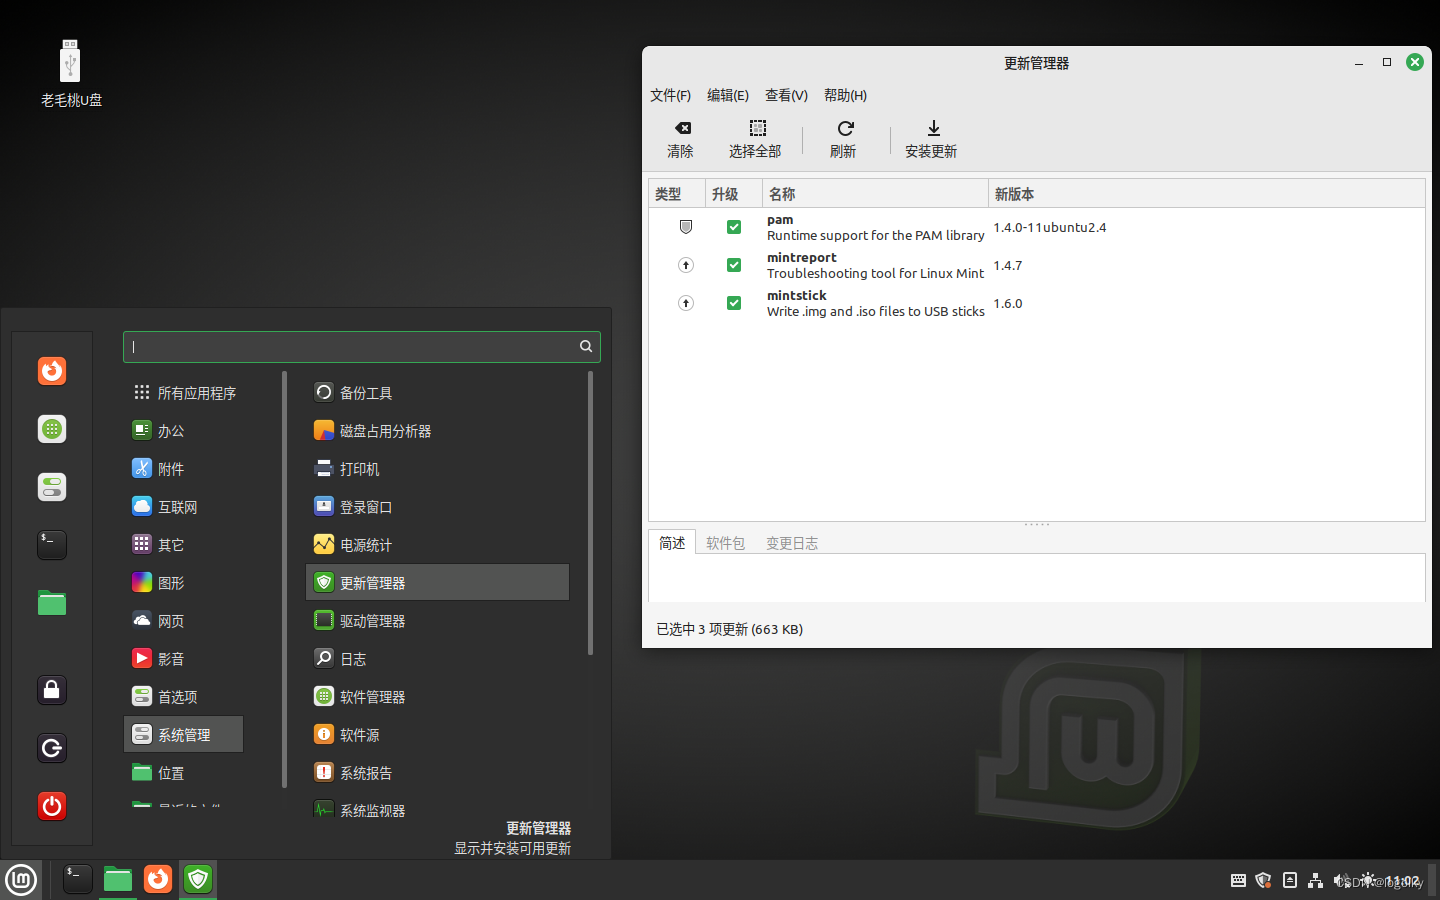Open the 查看(V) menu
The image size is (1440, 900).
pyautogui.click(x=786, y=95)
